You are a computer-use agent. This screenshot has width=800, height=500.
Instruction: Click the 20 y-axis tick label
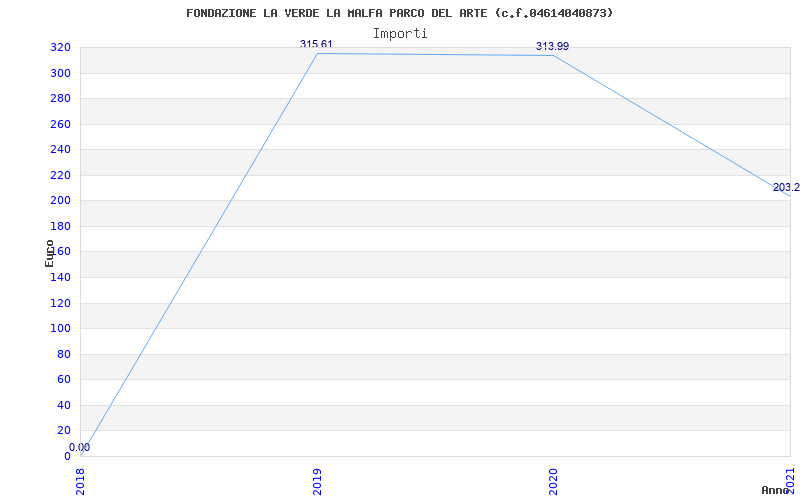pyautogui.click(x=64, y=431)
